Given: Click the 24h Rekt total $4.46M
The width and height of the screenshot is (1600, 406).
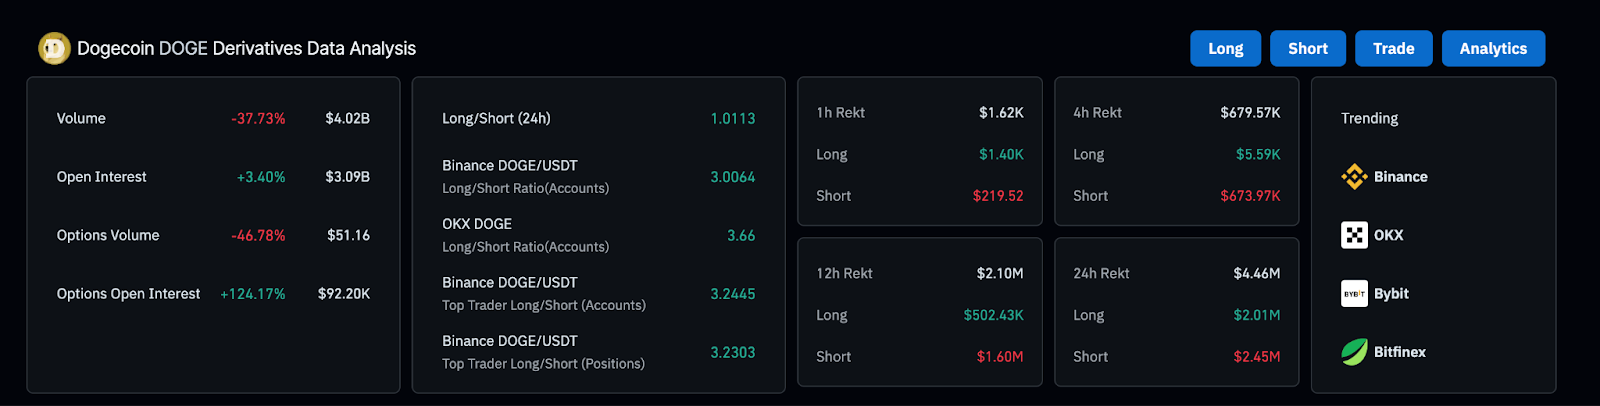Looking at the screenshot, I should [1257, 273].
